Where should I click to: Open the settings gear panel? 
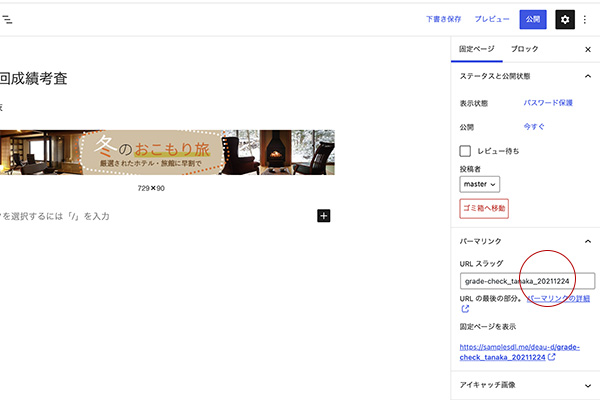click(565, 19)
